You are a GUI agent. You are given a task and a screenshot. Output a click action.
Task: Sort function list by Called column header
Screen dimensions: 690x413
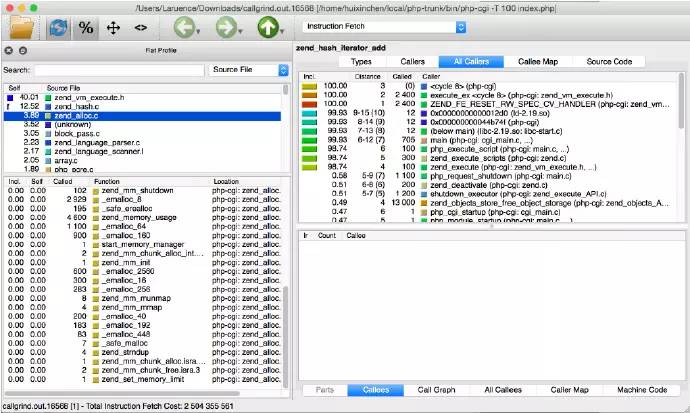coord(62,182)
